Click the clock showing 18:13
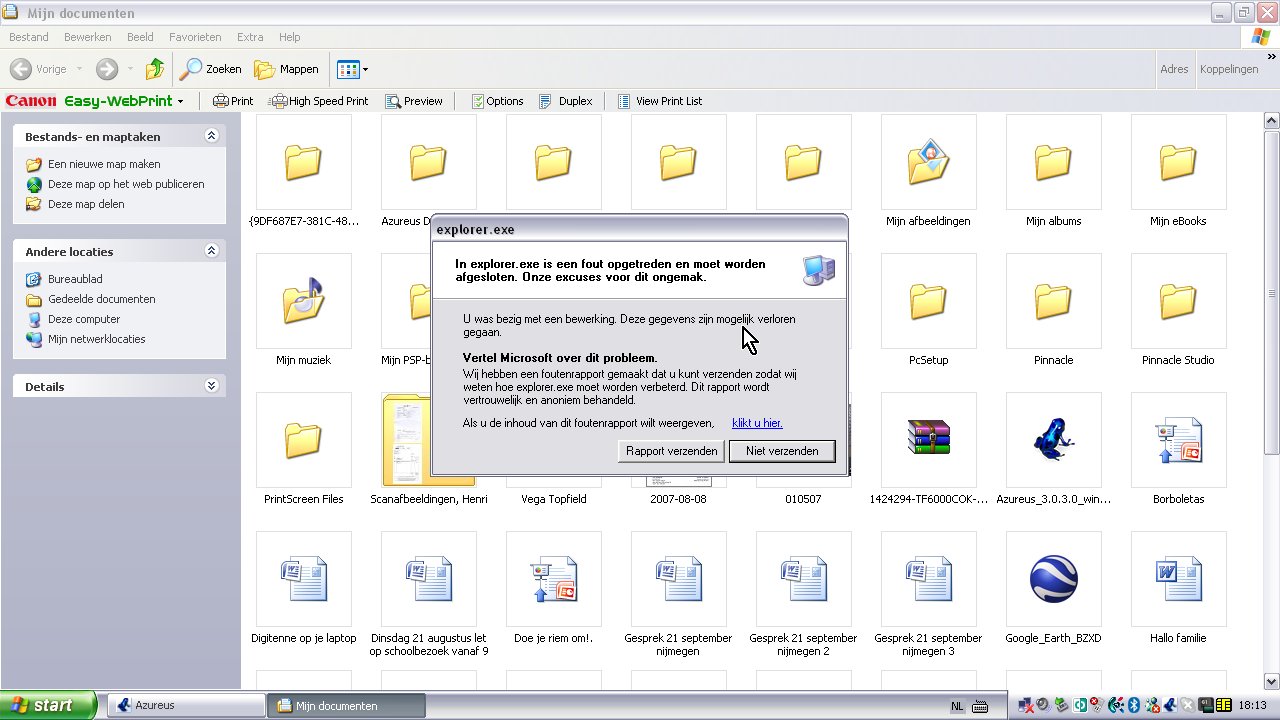Viewport: 1280px width, 720px height. click(x=1252, y=705)
